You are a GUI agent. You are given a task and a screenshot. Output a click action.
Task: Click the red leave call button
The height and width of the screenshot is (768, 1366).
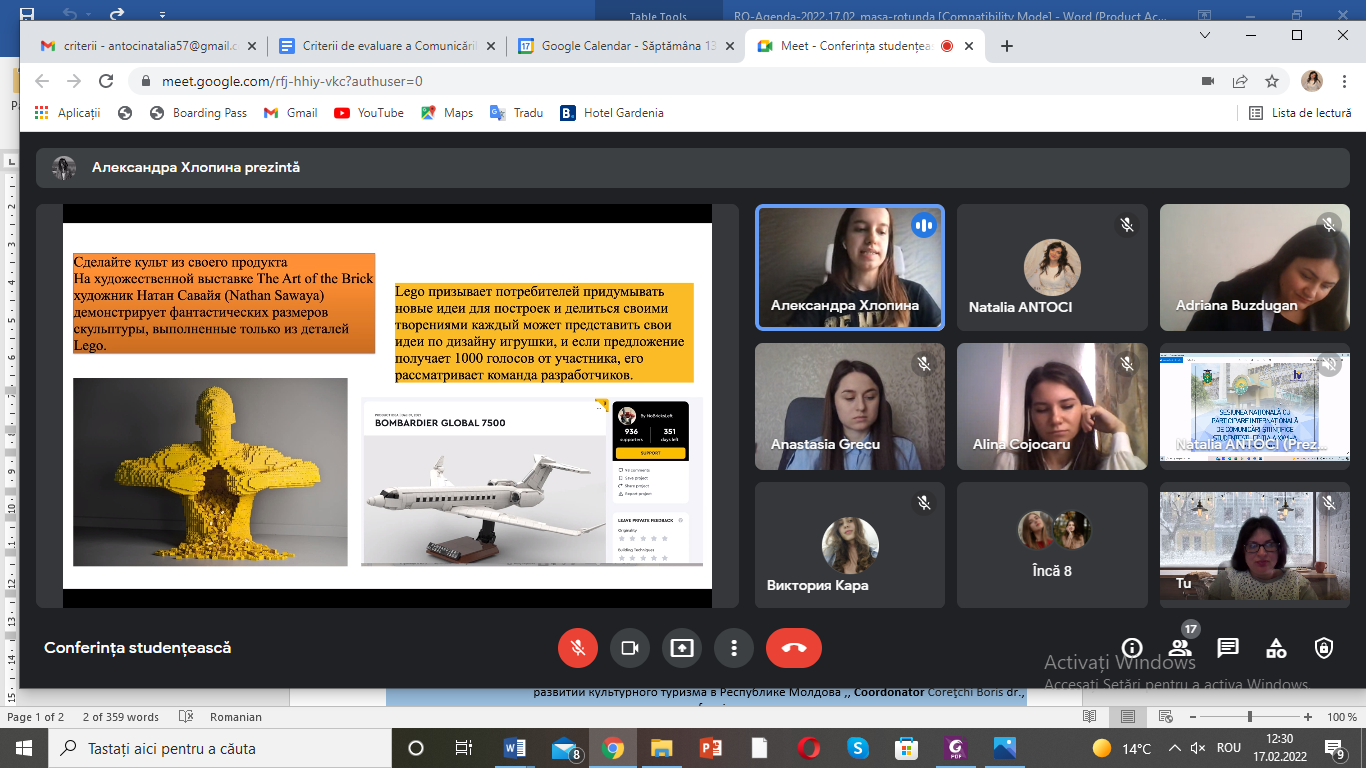[793, 648]
